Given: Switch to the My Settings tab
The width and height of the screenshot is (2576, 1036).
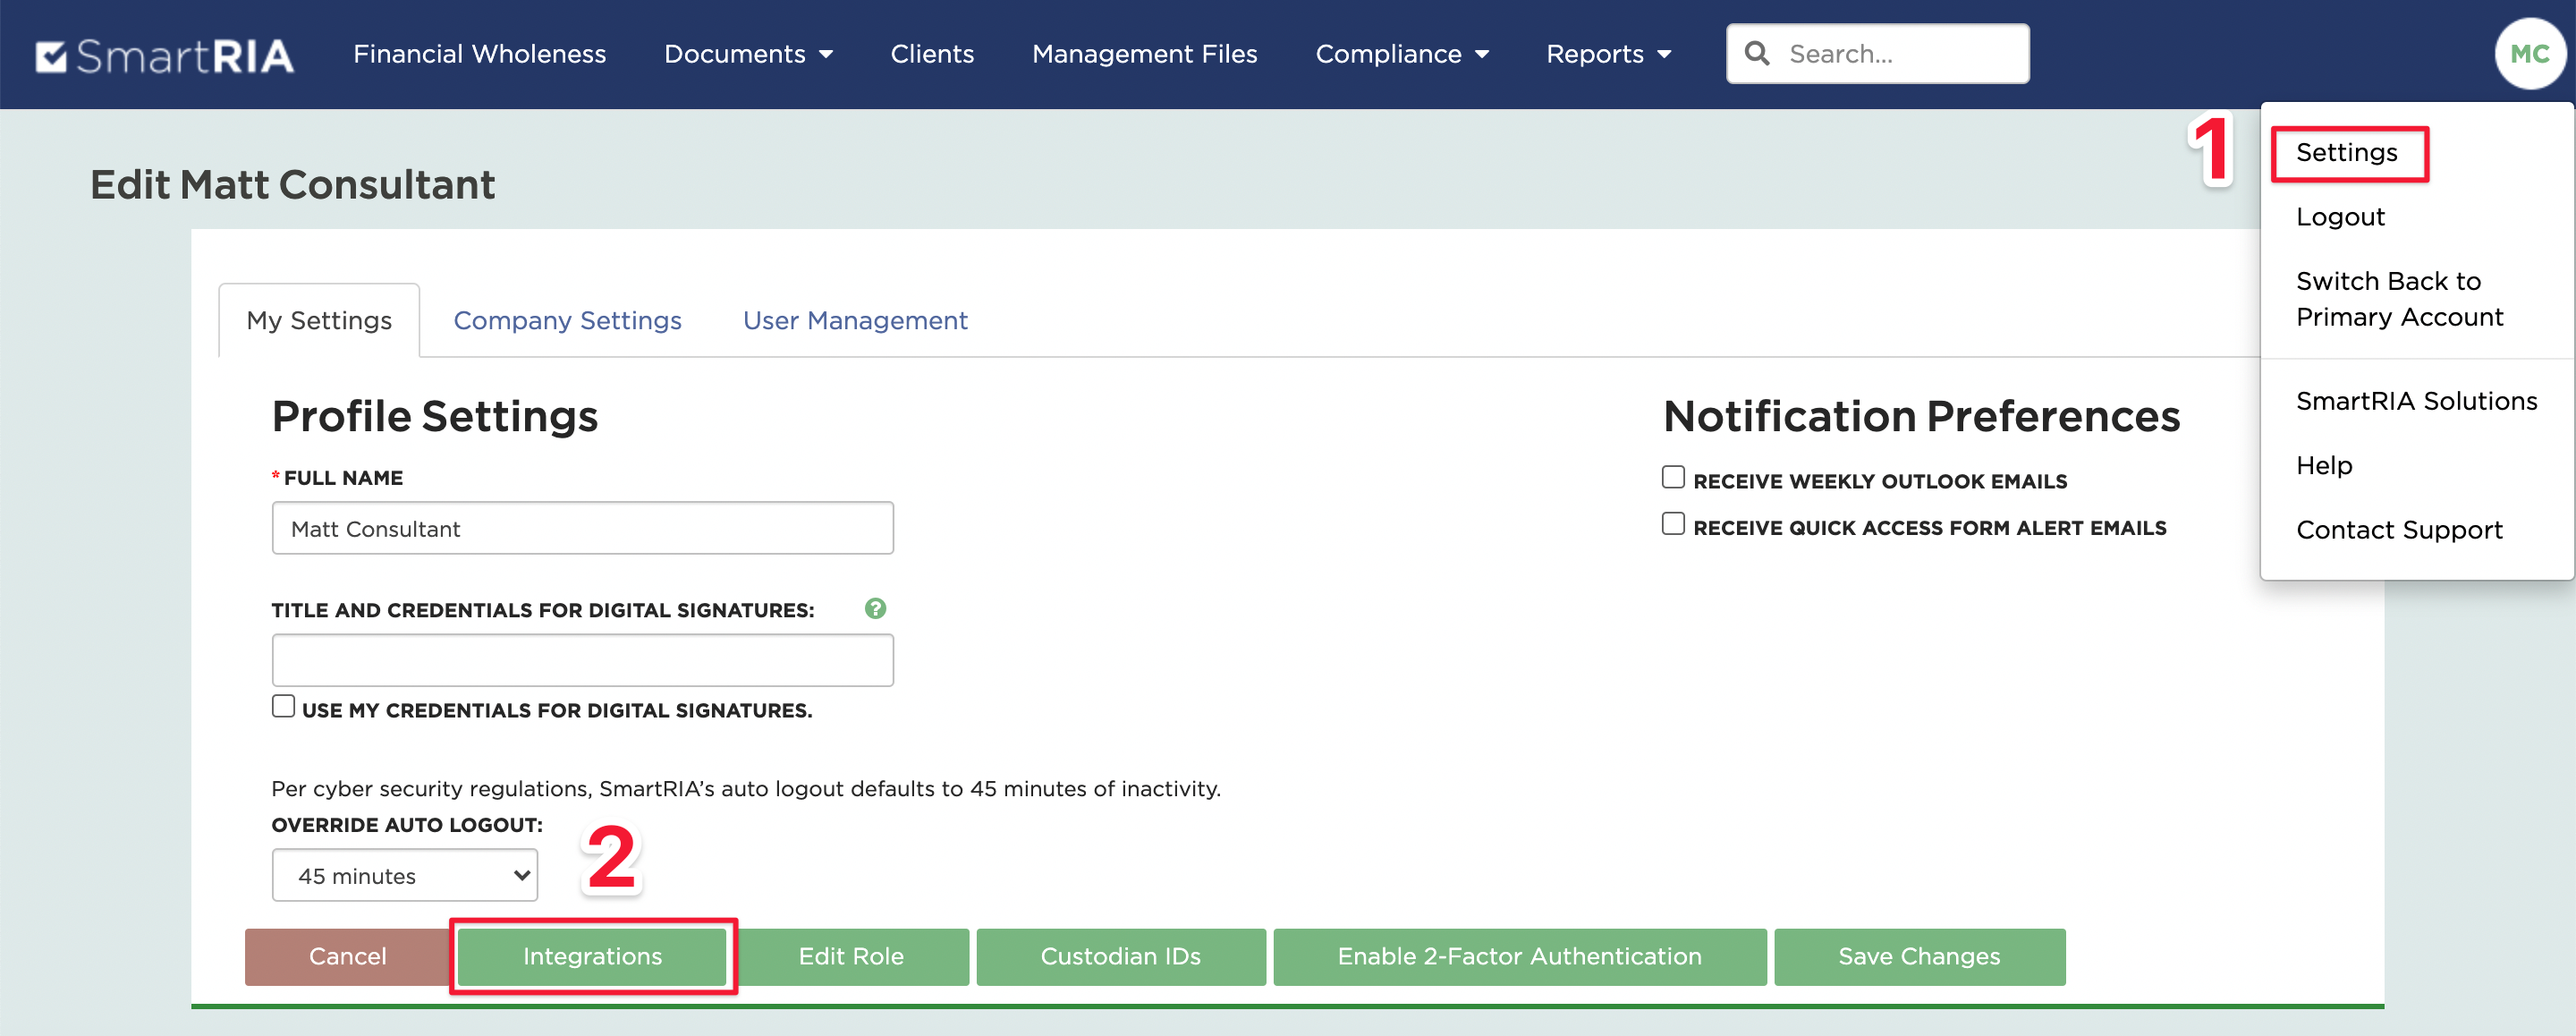Looking at the screenshot, I should pos(319,320).
